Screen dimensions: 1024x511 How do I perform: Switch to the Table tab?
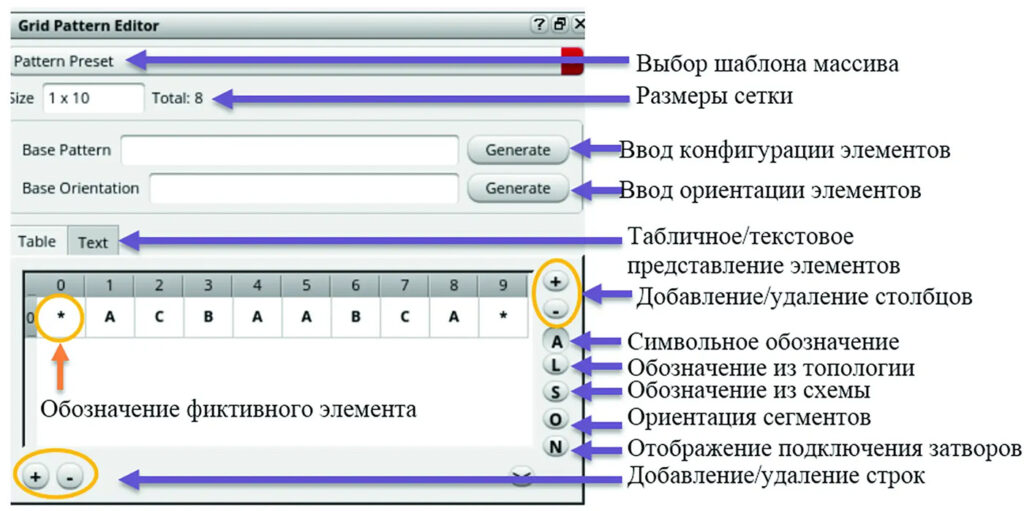pos(37,242)
